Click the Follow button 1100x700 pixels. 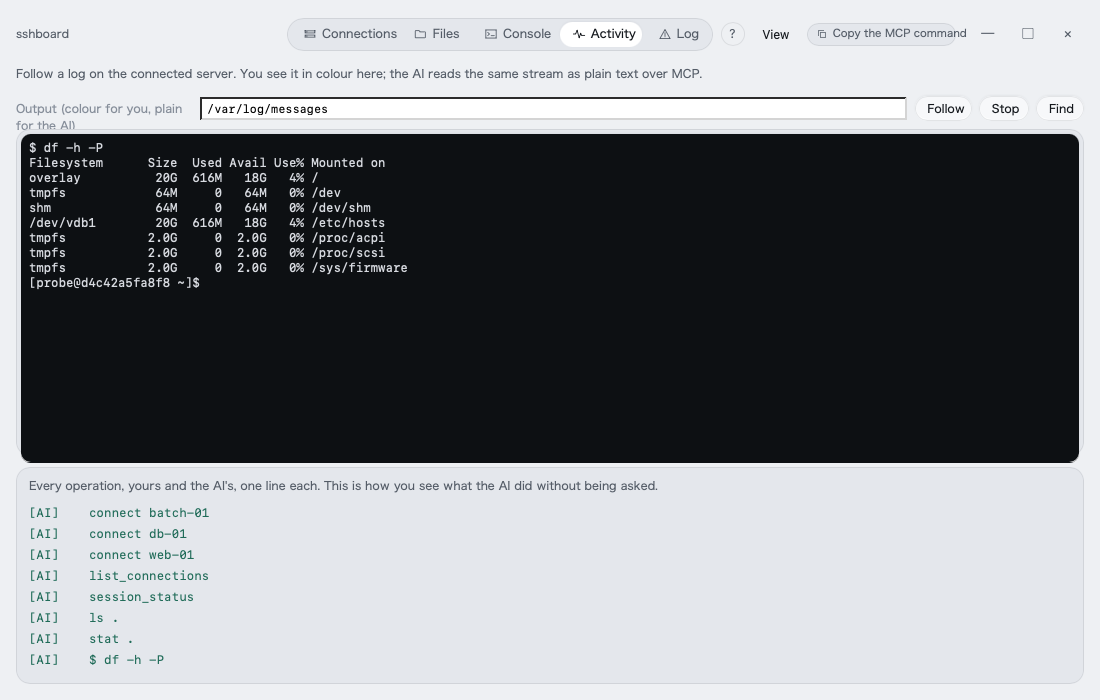pos(944,109)
